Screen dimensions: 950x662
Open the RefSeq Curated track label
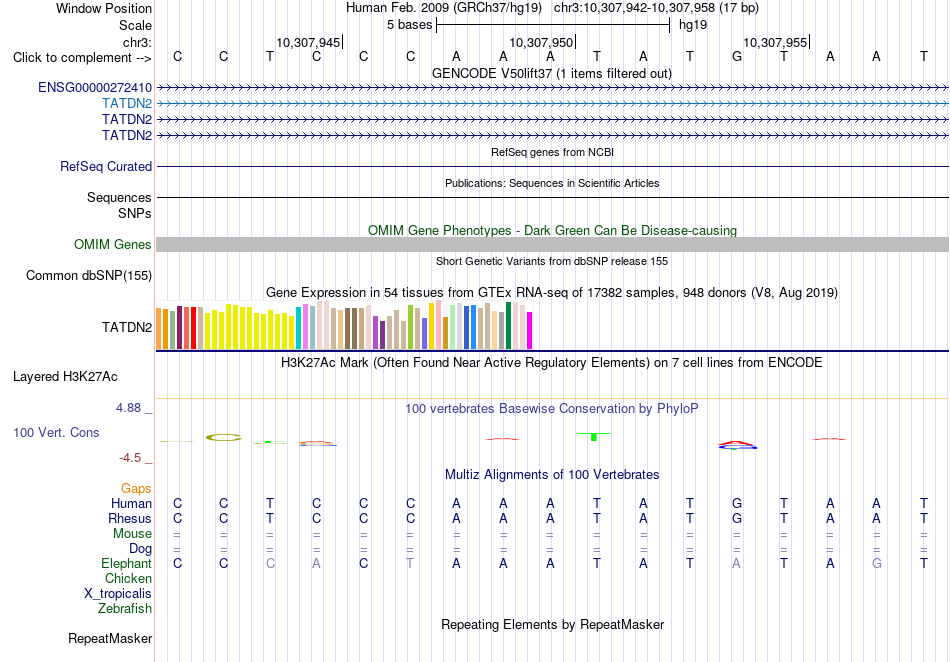(106, 167)
